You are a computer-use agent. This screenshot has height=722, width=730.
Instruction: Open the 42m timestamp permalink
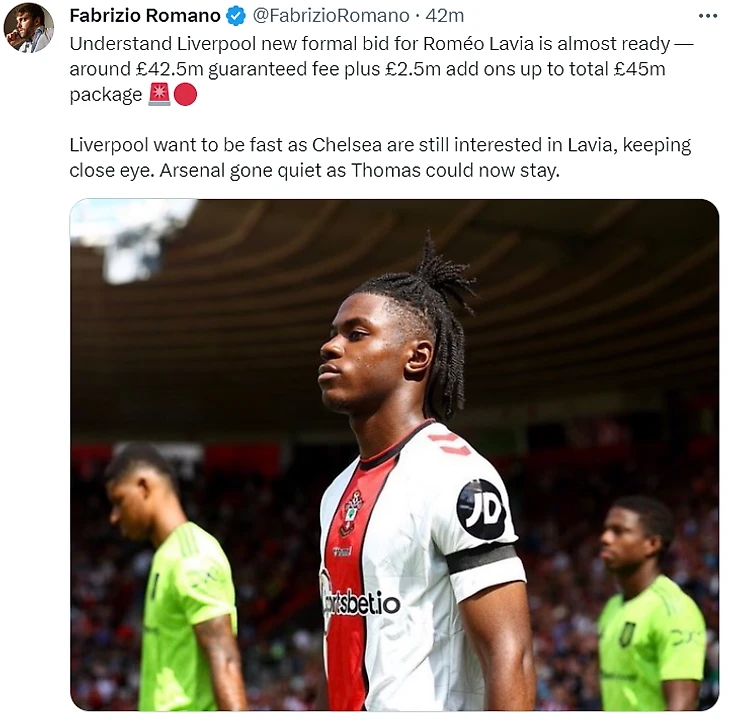(445, 16)
